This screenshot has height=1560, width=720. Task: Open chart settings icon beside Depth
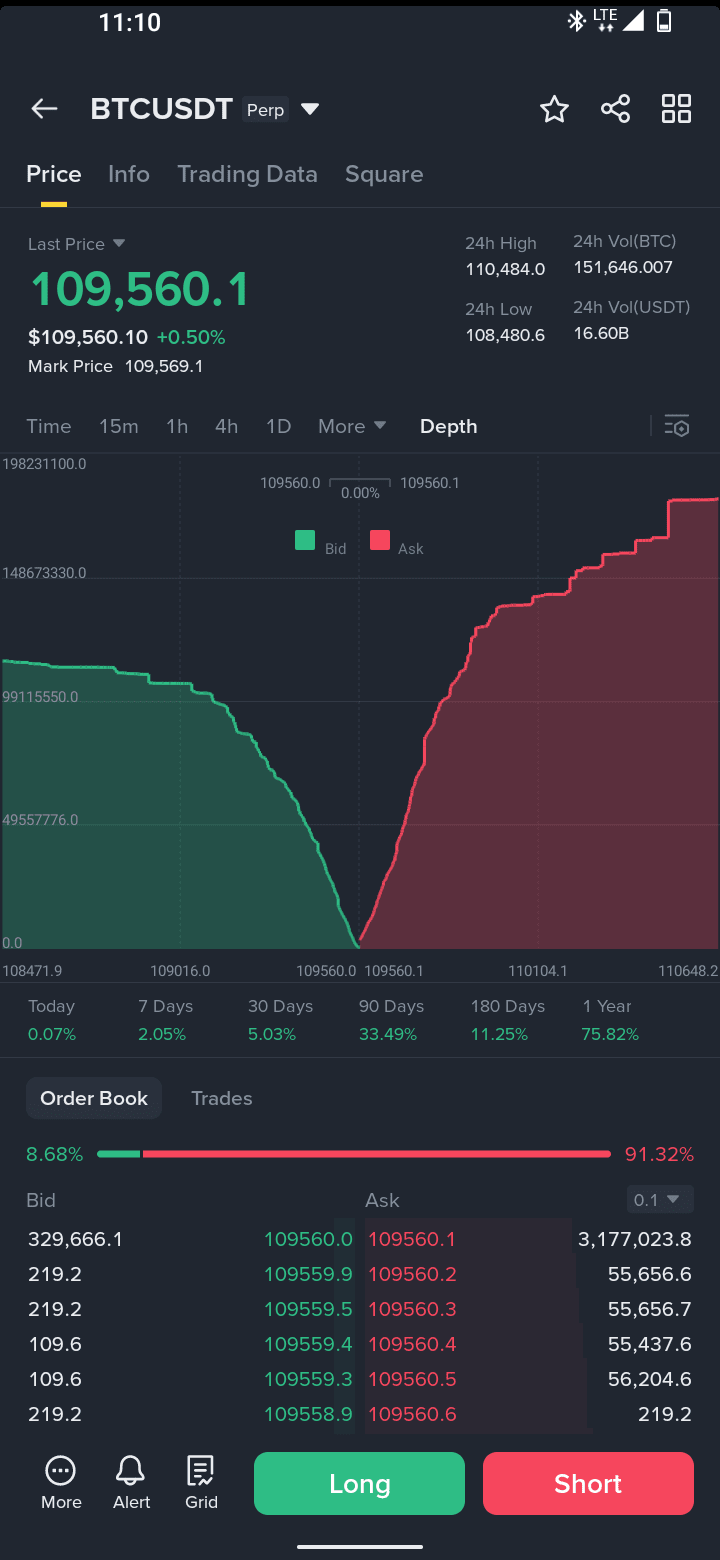click(677, 426)
